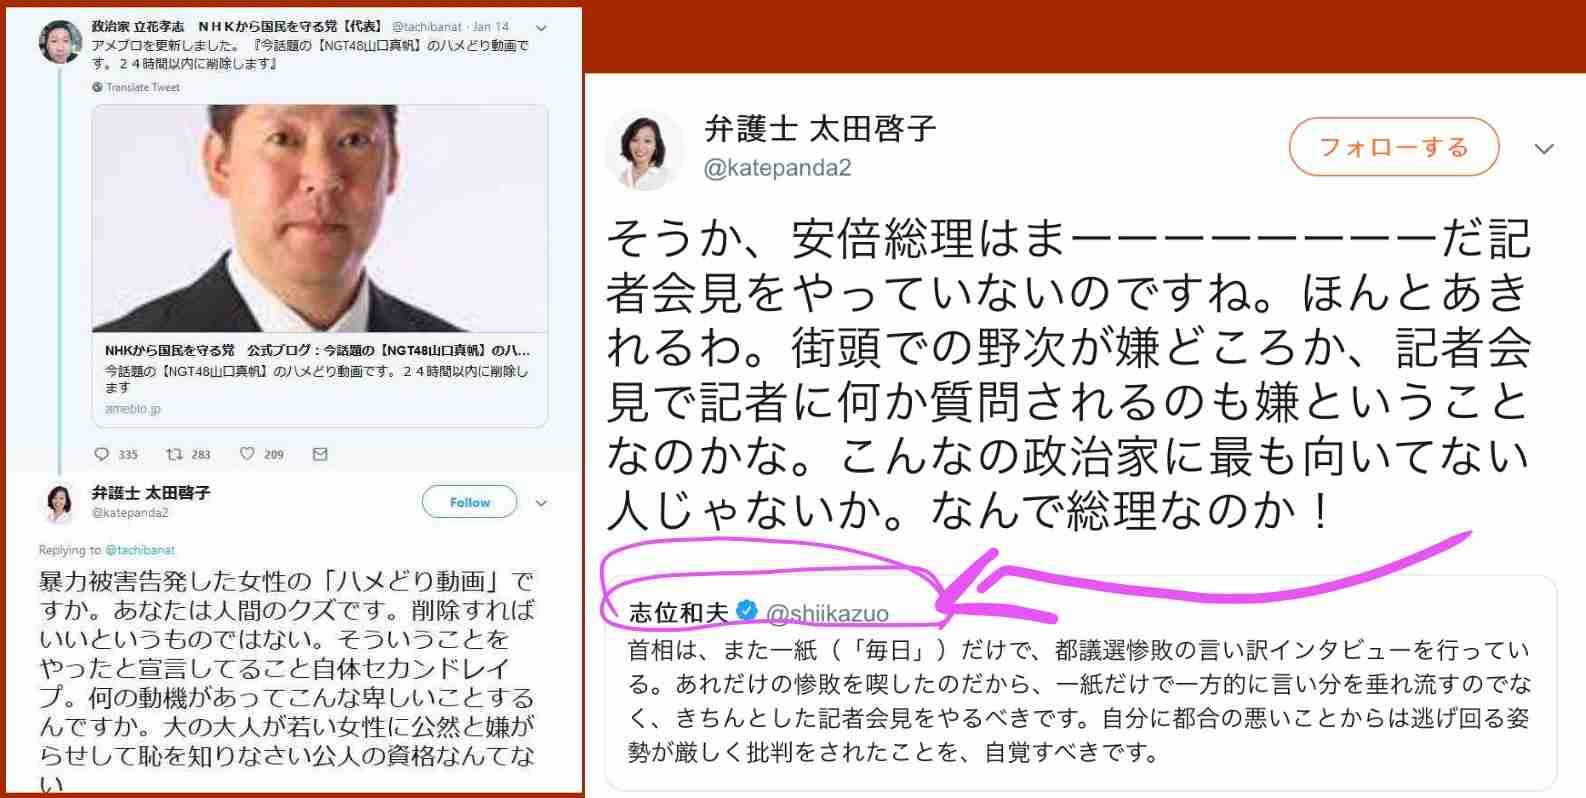Open the ameblo.jp blog card thumbnail
The width and height of the screenshot is (1586, 798).
(x=320, y=218)
